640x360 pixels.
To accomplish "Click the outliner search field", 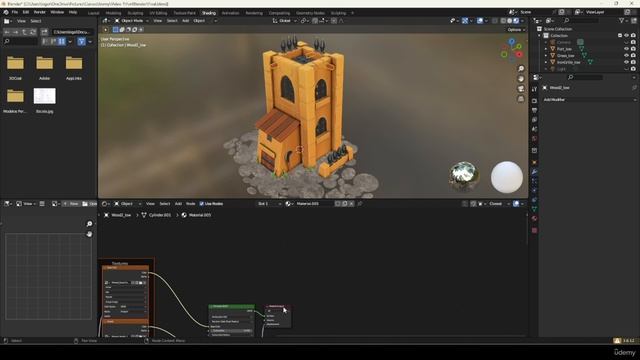I will click(x=581, y=20).
